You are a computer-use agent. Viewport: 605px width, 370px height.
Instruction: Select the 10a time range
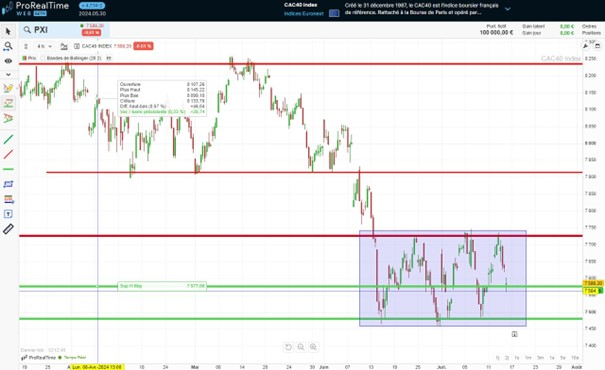point(575,358)
